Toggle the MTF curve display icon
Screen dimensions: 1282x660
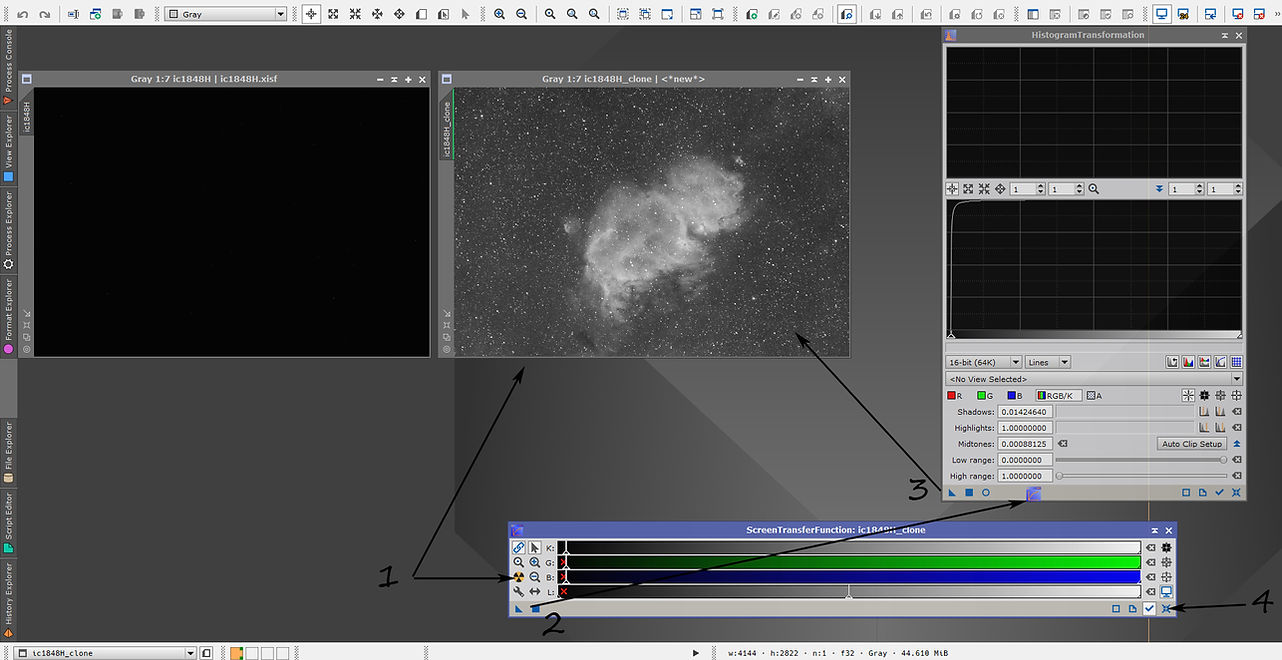pyautogui.click(x=1221, y=362)
